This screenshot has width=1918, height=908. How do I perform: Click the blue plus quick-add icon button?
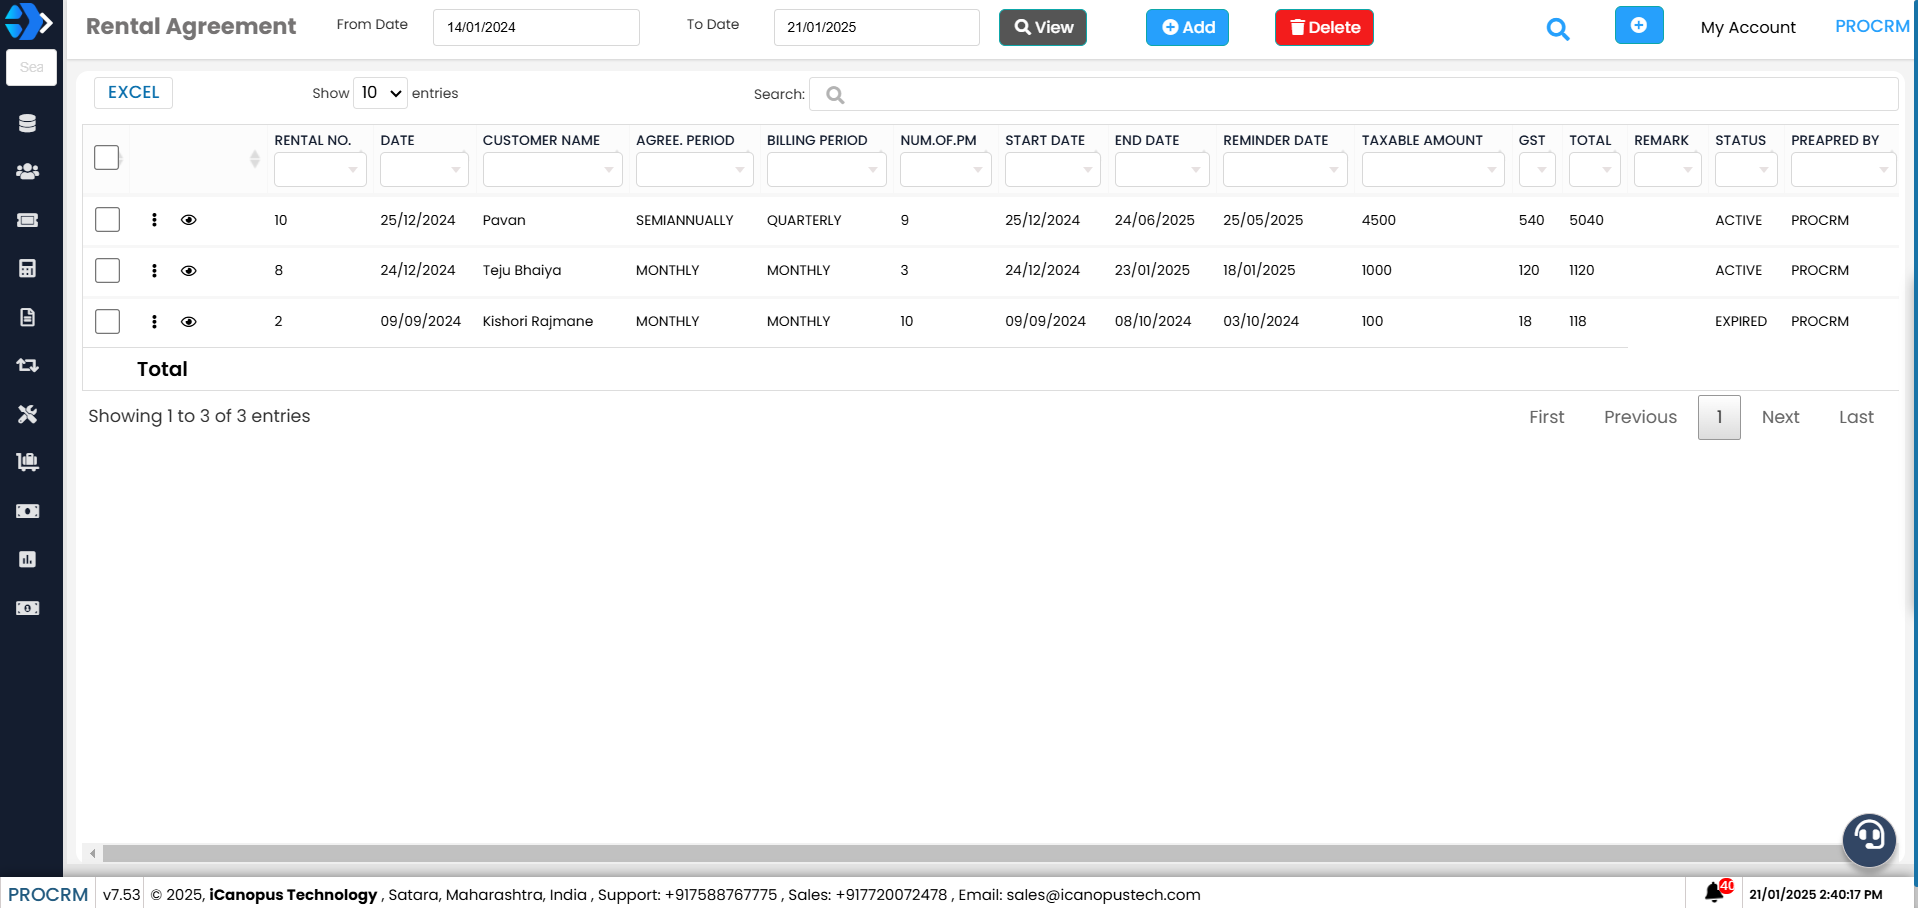[x=1638, y=25]
